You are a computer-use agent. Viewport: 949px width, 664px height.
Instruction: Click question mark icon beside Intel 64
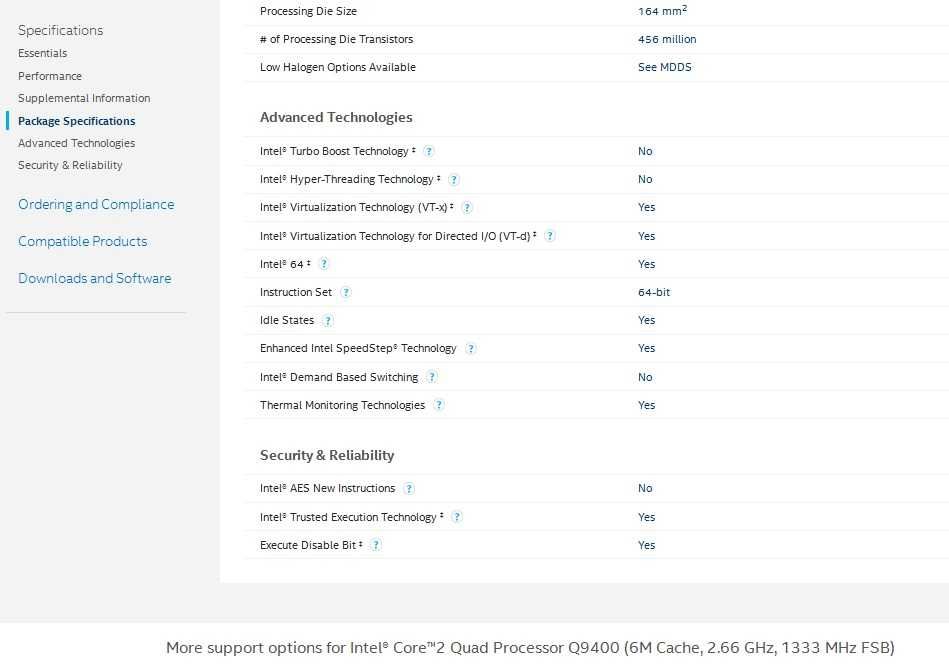click(x=323, y=264)
